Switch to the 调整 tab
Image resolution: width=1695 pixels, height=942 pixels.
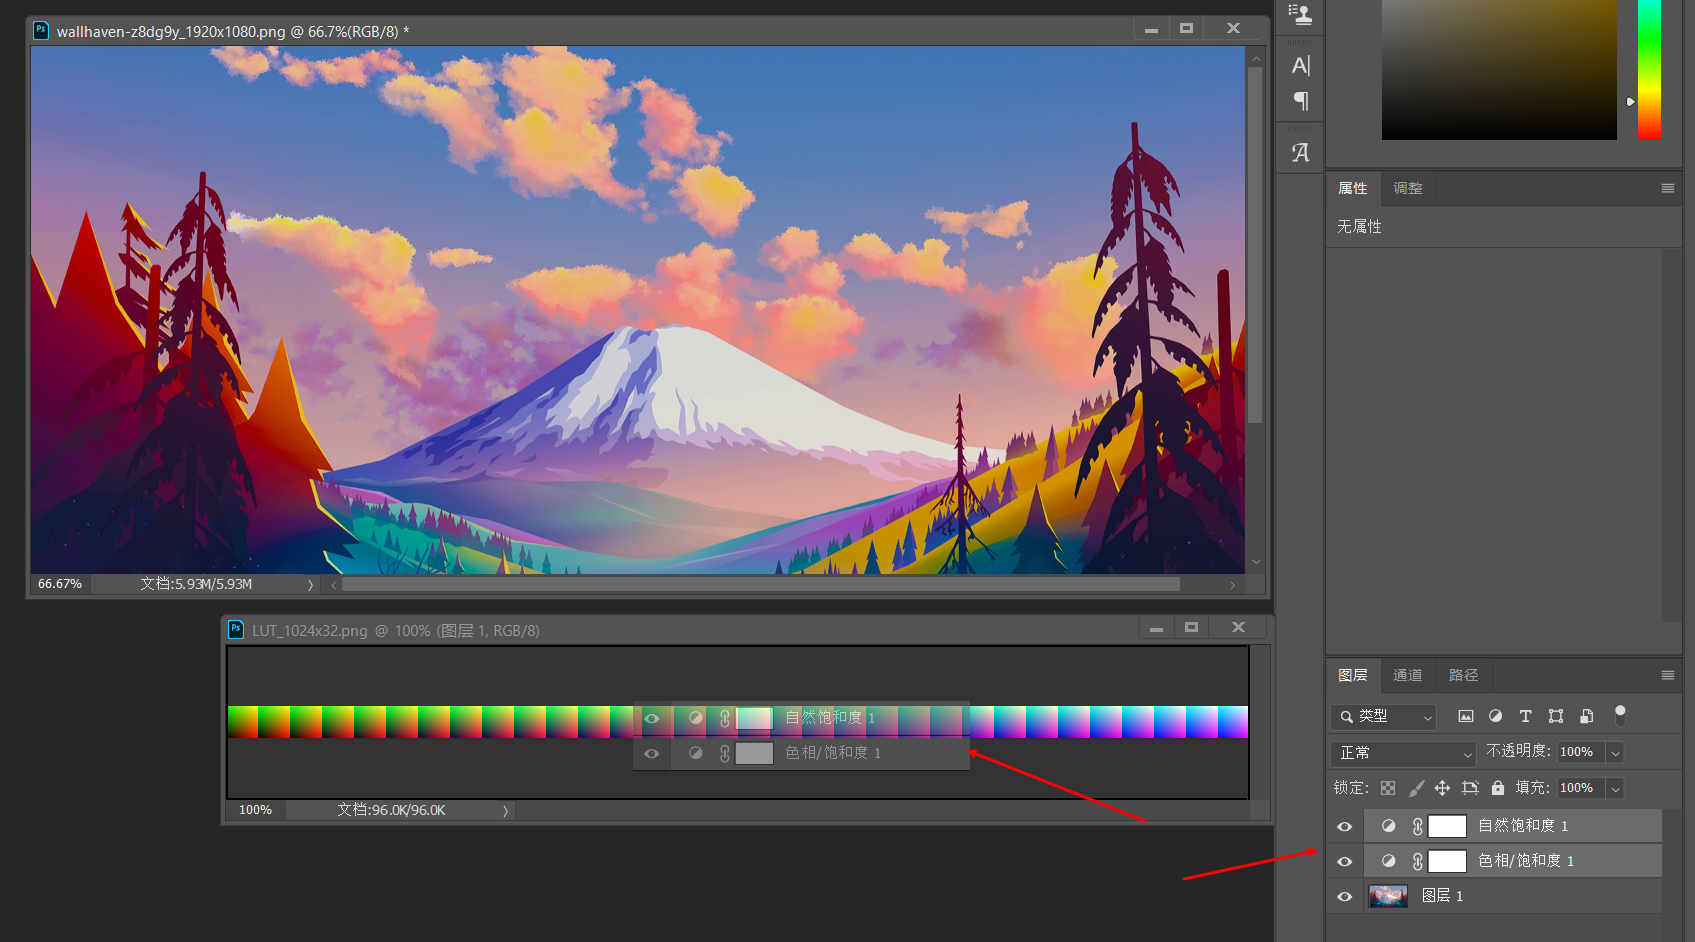(x=1408, y=188)
